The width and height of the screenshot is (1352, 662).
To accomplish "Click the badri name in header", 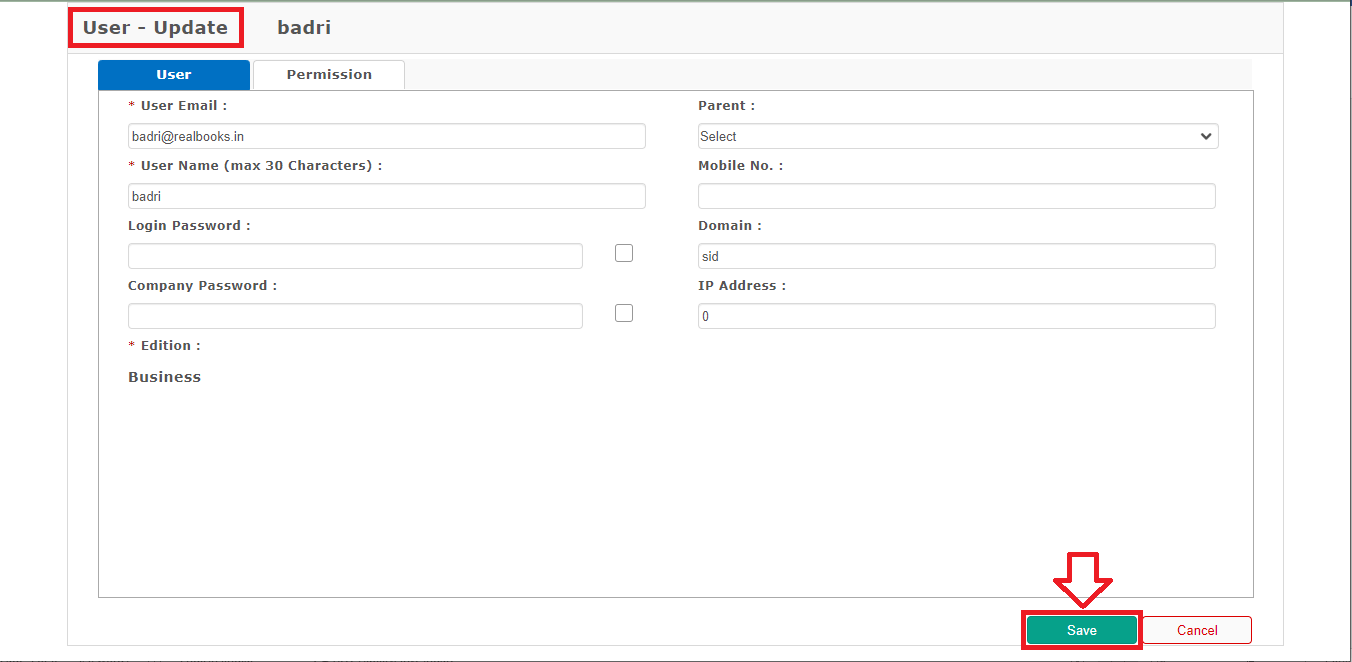I will (x=304, y=28).
